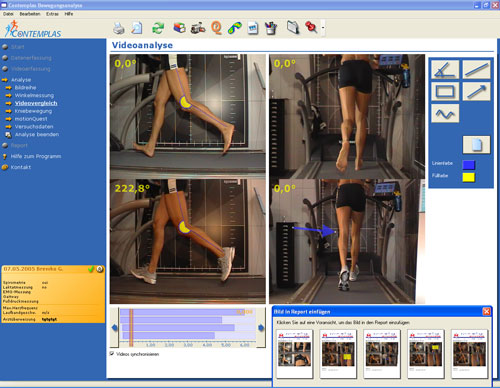Click the green checkmark on patient card
The width and height of the screenshot is (500, 388).
tap(91, 269)
